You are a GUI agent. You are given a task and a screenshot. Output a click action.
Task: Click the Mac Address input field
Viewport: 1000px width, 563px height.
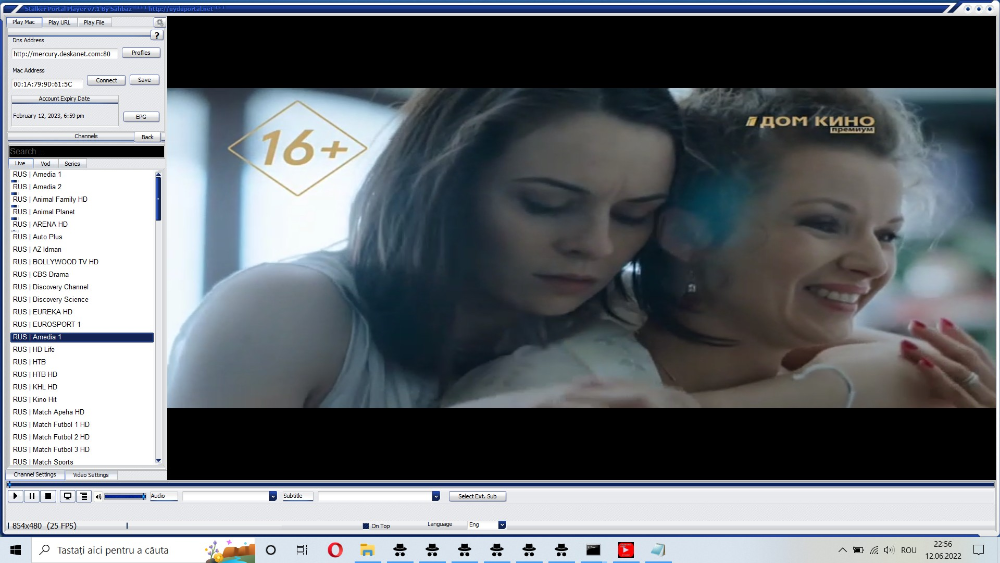[47, 84]
